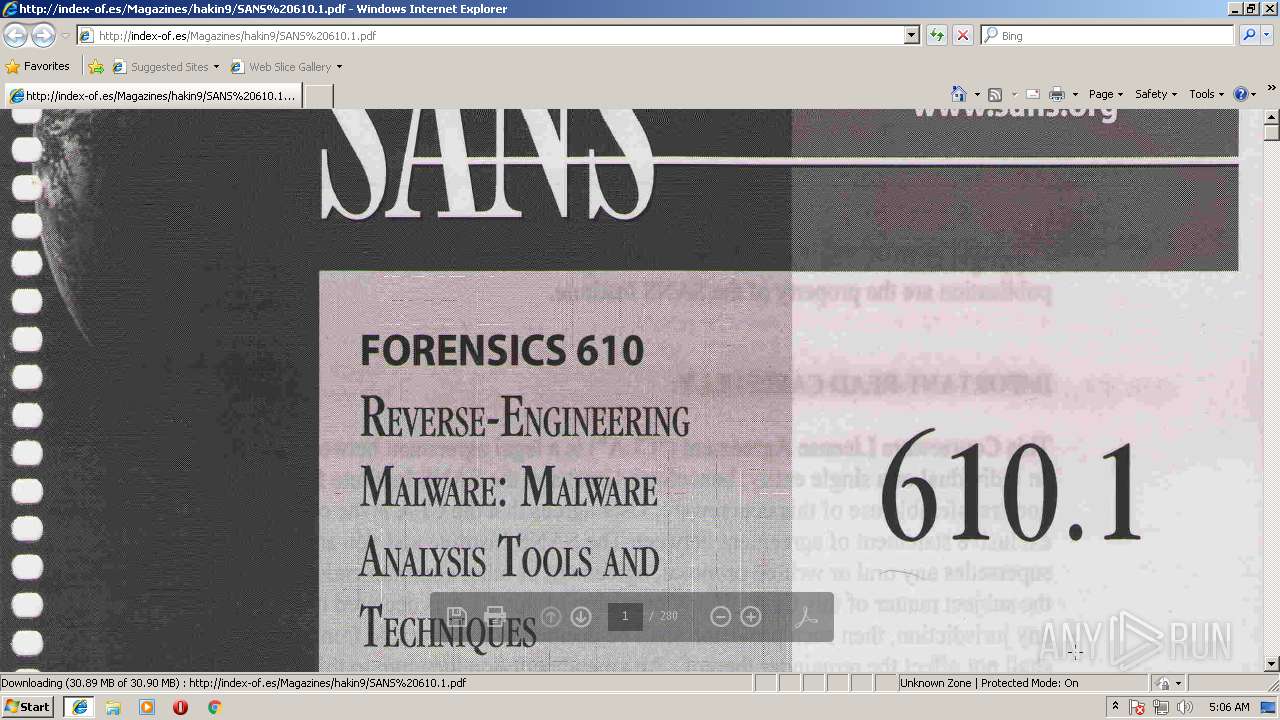Click the Action Center flag tray icon

(1137, 707)
